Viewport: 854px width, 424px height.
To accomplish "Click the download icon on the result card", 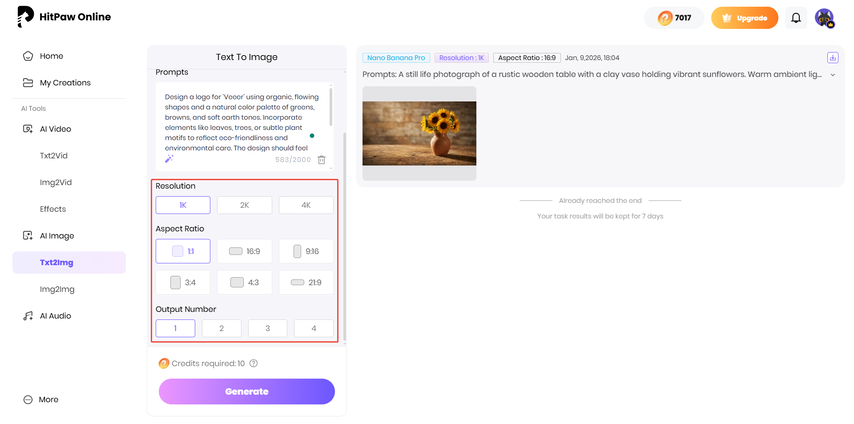I will click(x=832, y=58).
